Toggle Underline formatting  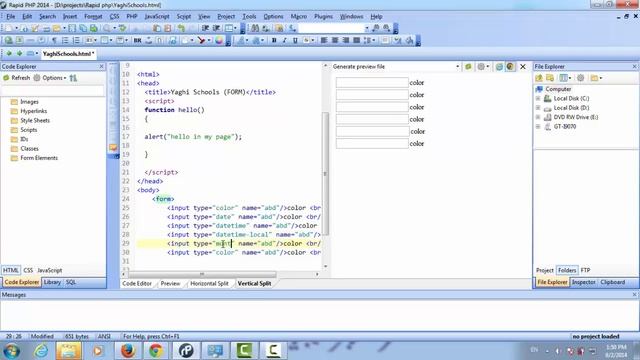[295, 40]
